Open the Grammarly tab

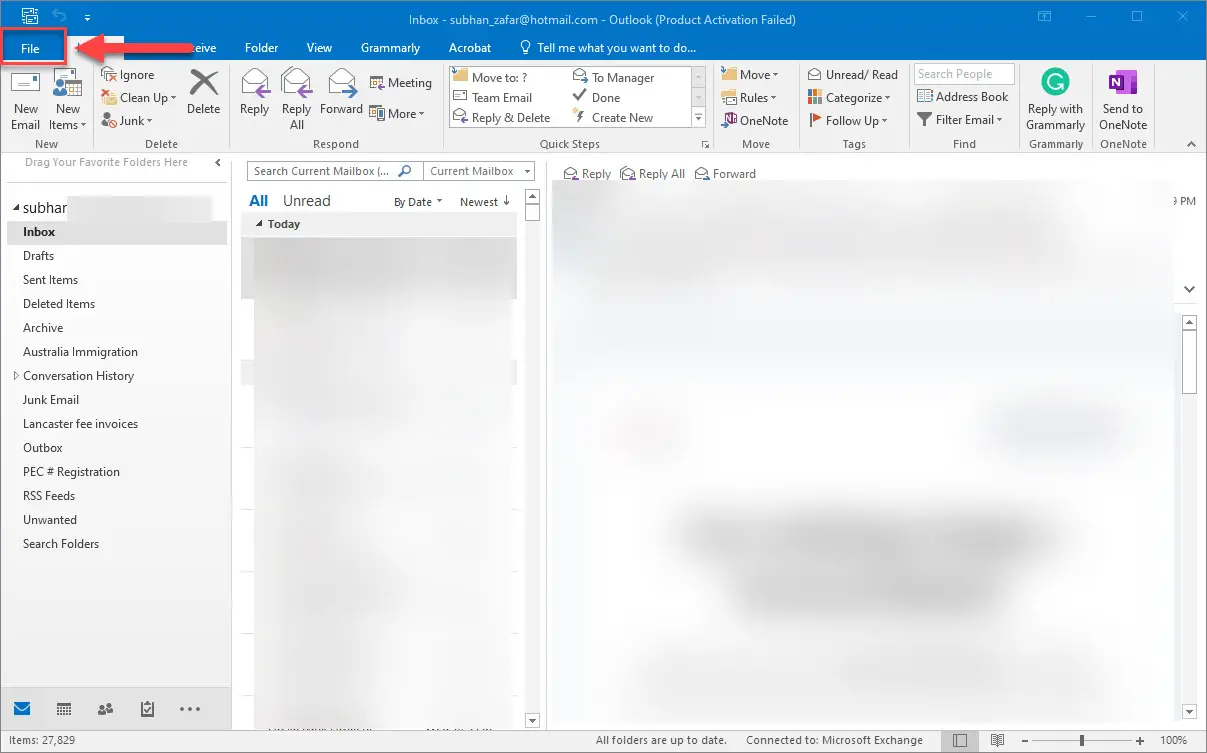coord(391,48)
